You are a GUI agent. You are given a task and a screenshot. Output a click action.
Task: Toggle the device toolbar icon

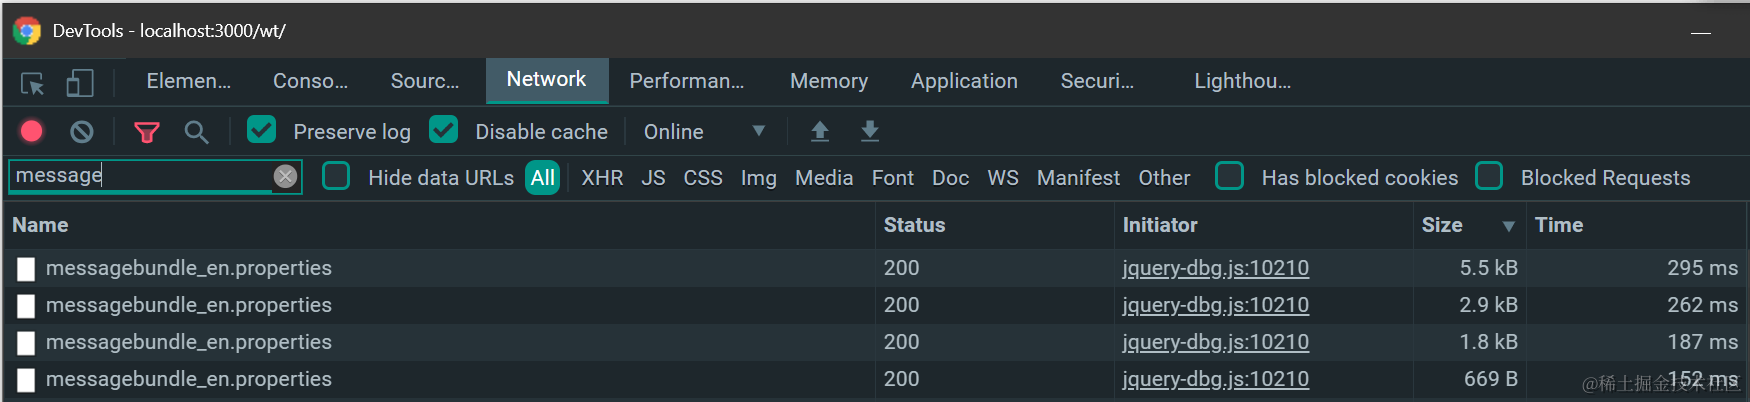(80, 83)
